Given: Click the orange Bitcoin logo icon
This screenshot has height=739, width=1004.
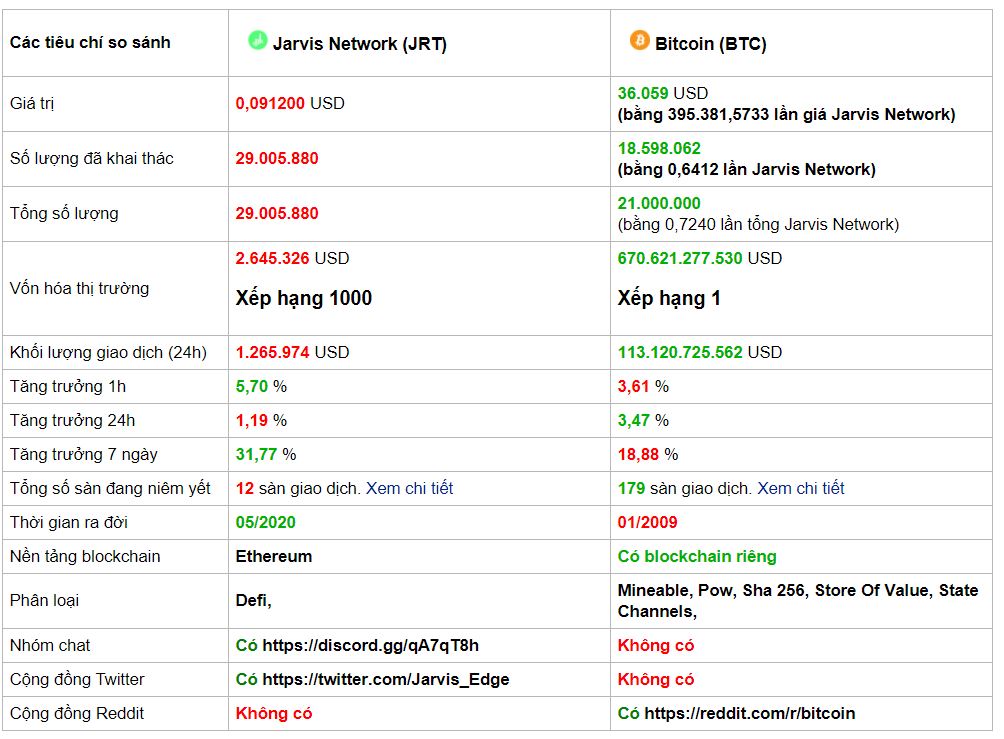Looking at the screenshot, I should 639,40.
